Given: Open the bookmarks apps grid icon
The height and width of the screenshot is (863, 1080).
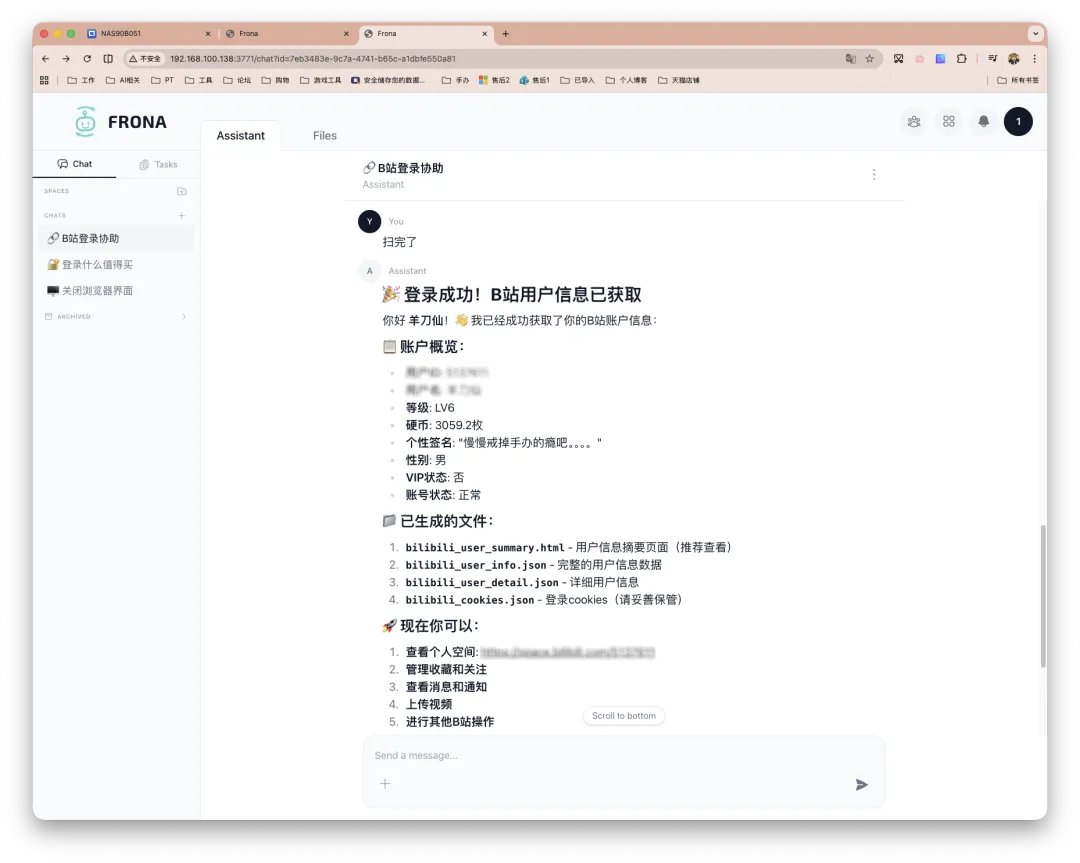Looking at the screenshot, I should tap(44, 81).
